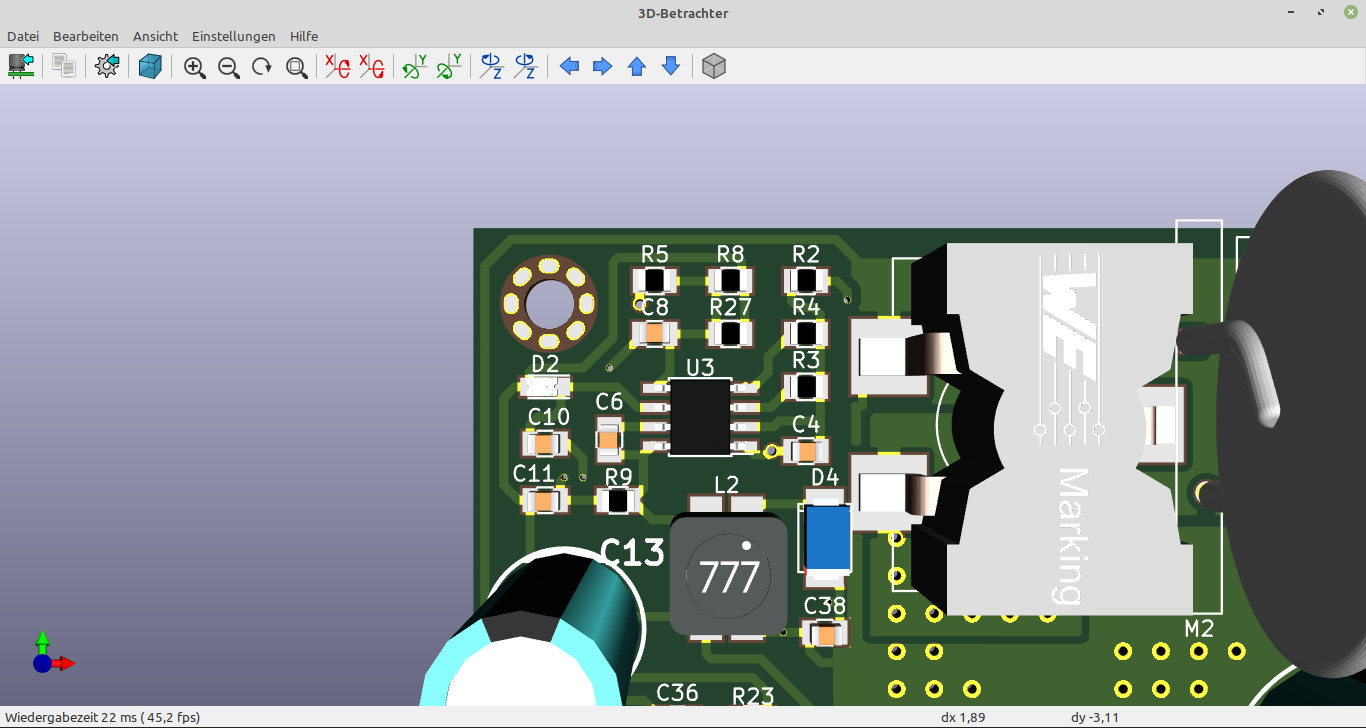Redraw the 3D view
Image resolution: width=1366 pixels, height=728 pixels.
pos(262,67)
